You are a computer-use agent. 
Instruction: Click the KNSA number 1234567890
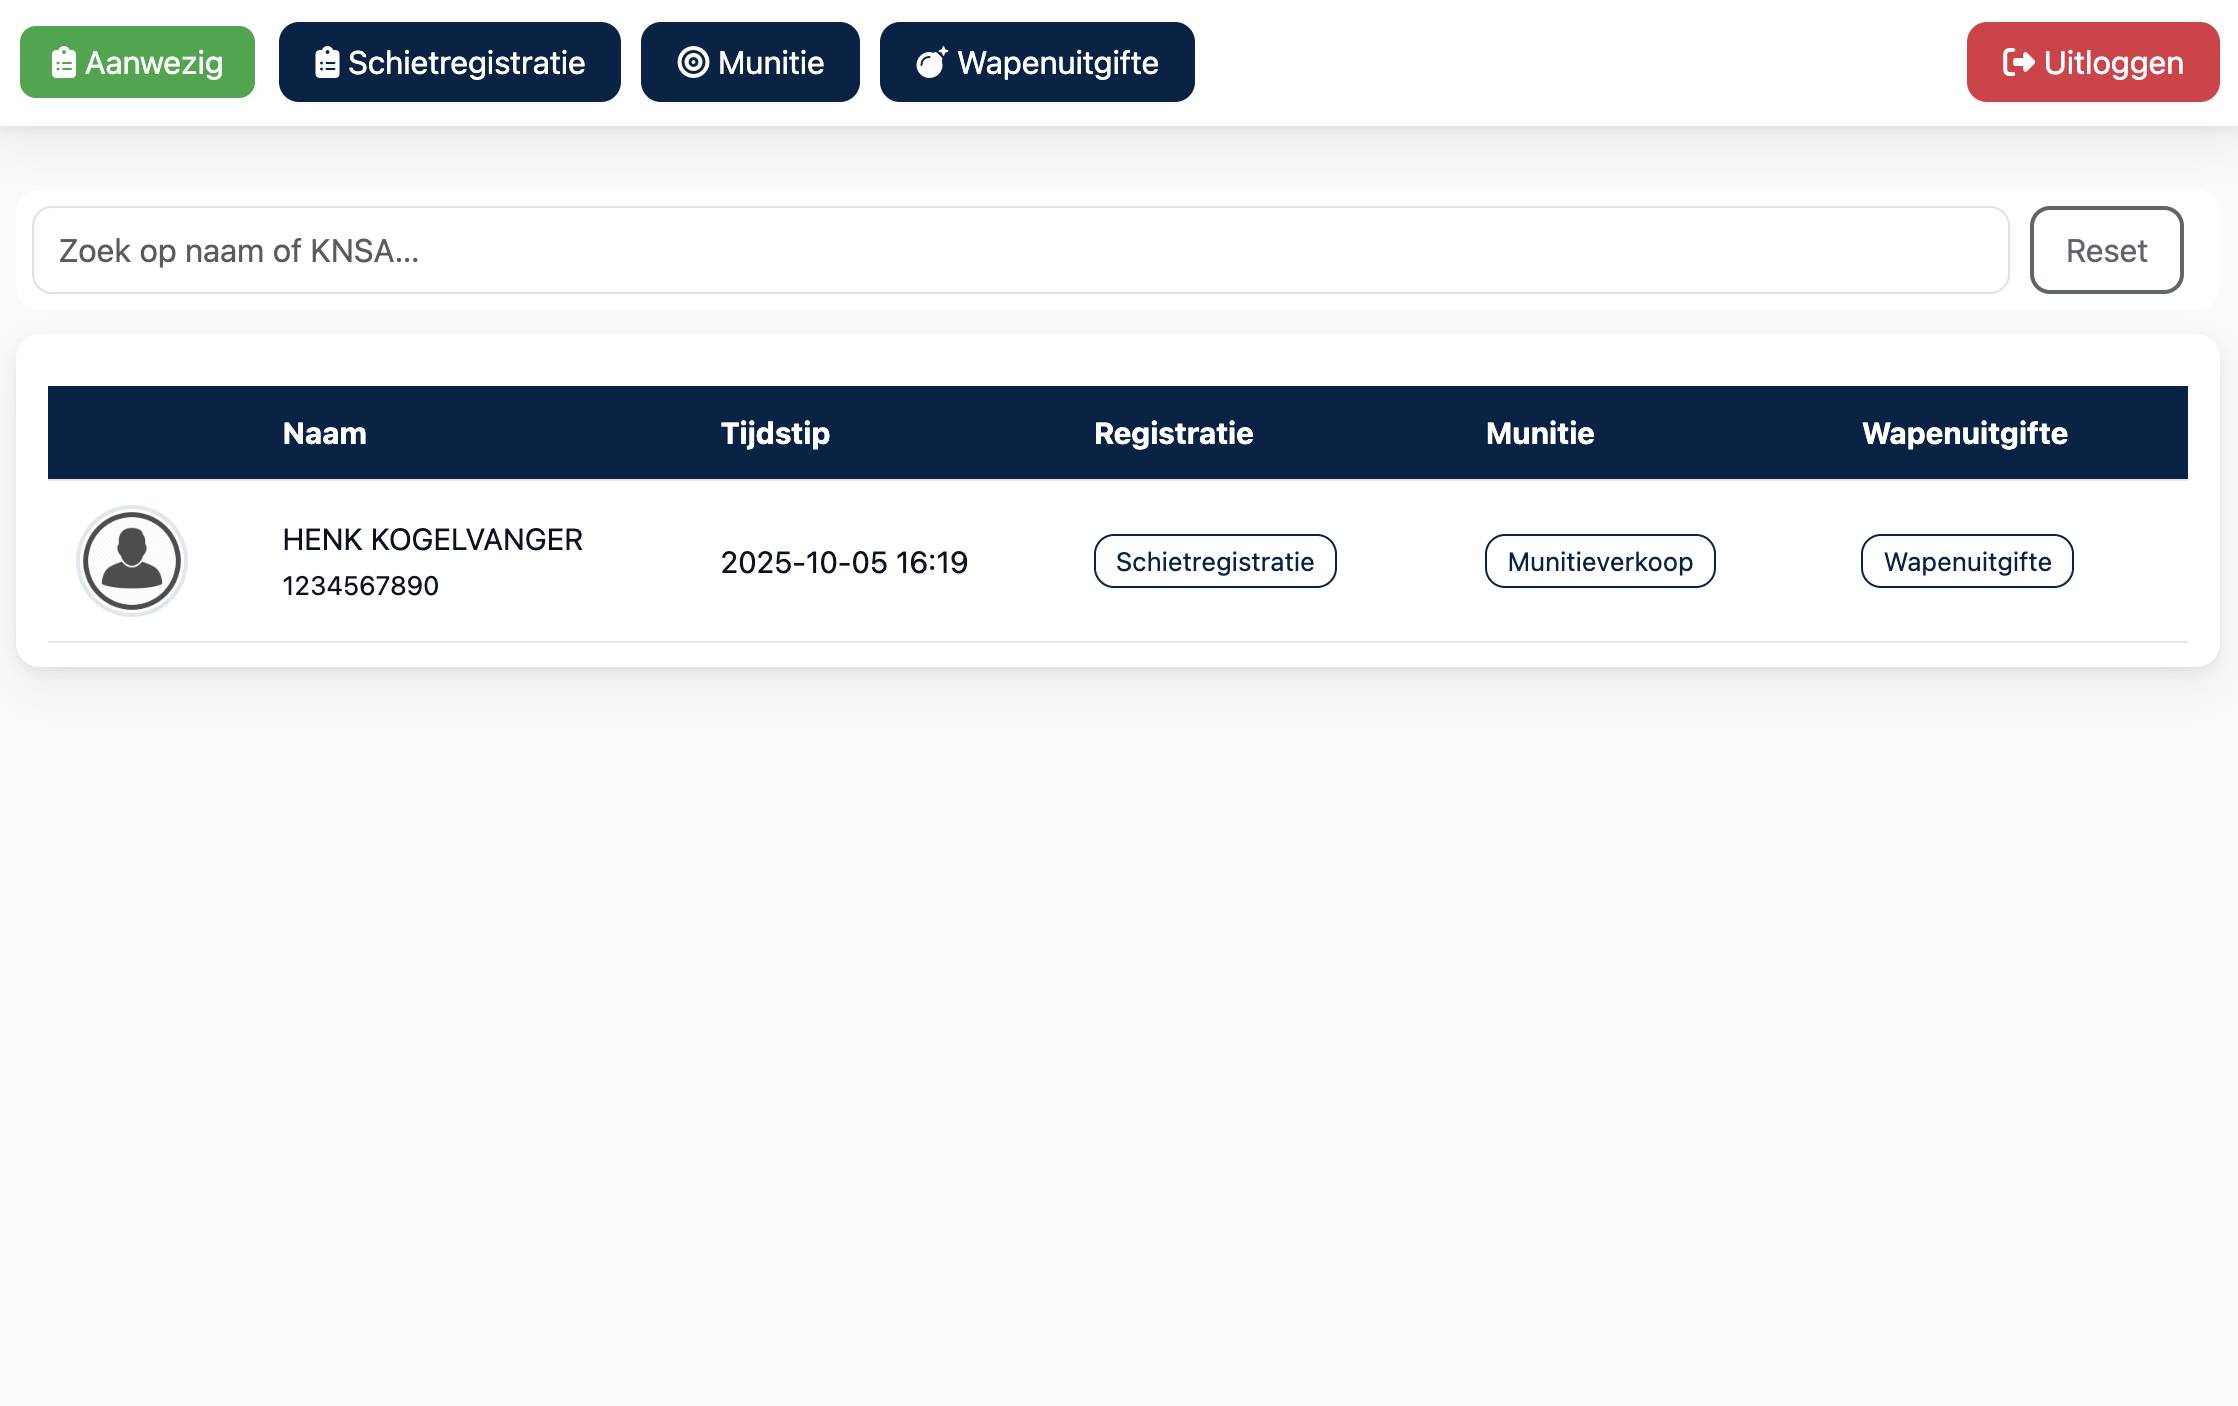pyautogui.click(x=360, y=586)
